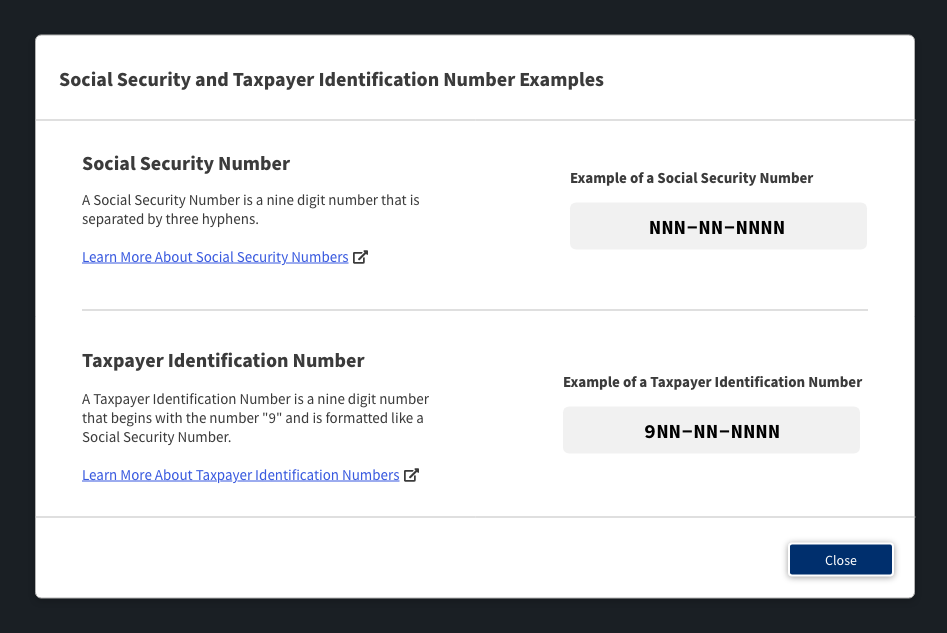Click the divider between the two sections
The height and width of the screenshot is (633, 947).
[x=474, y=310]
